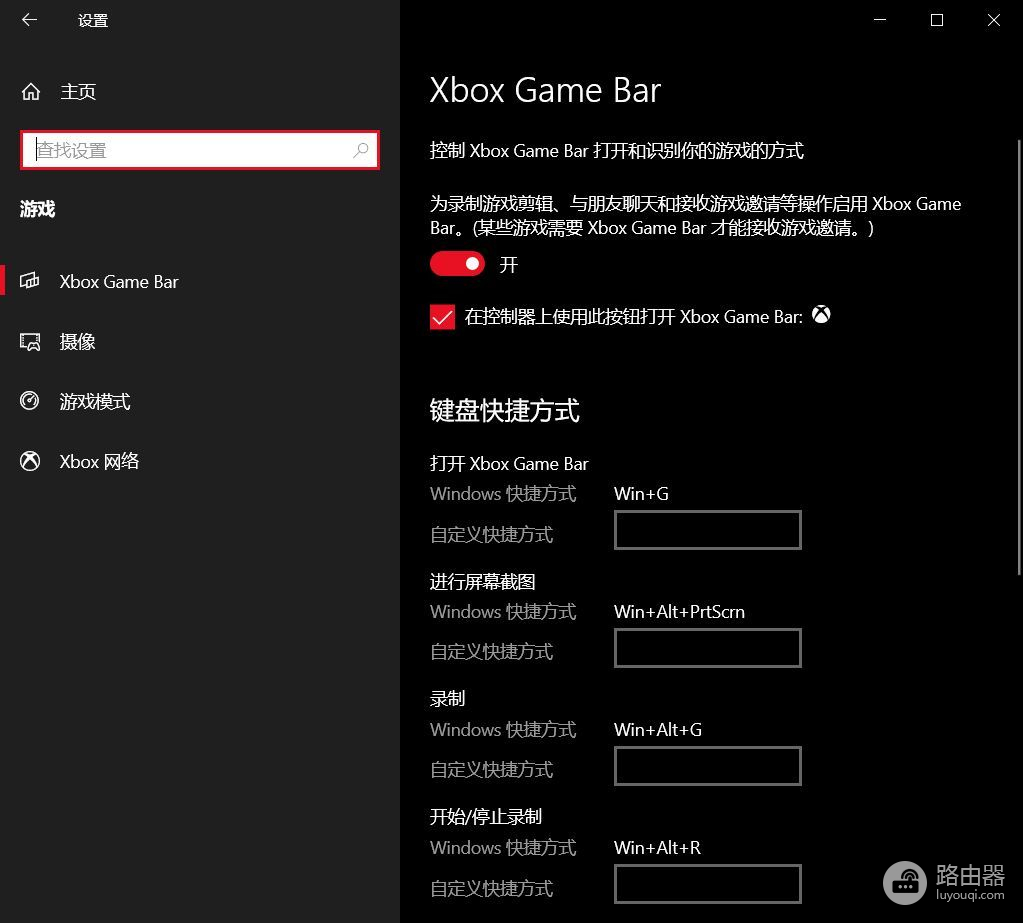Screen dimensions: 1023x923
Task: Click the 进行屏幕截图 label
Action: tap(483, 582)
